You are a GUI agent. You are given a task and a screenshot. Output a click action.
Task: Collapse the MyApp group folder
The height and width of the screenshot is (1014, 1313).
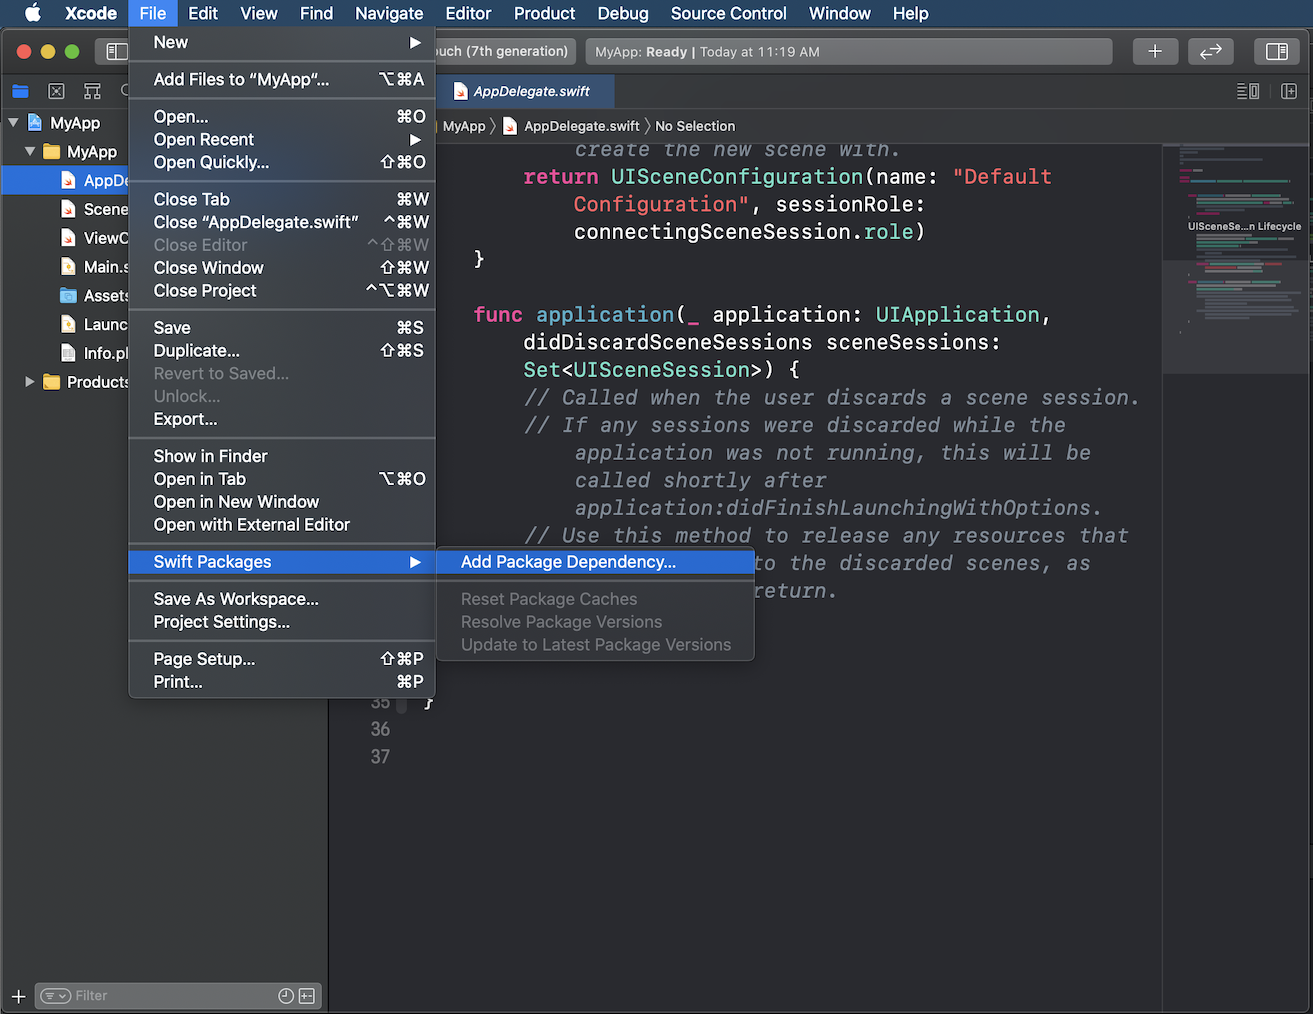[x=30, y=152]
